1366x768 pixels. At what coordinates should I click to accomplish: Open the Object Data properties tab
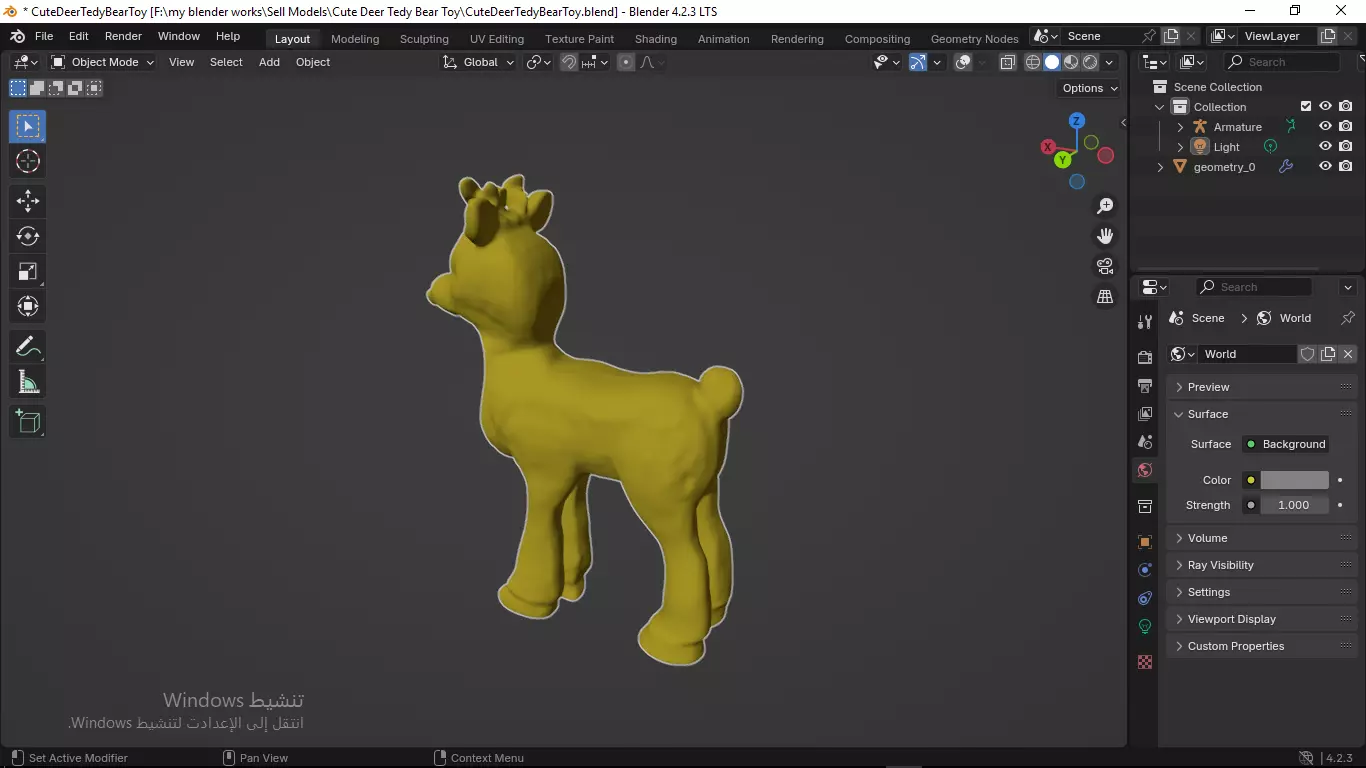tap(1145, 626)
